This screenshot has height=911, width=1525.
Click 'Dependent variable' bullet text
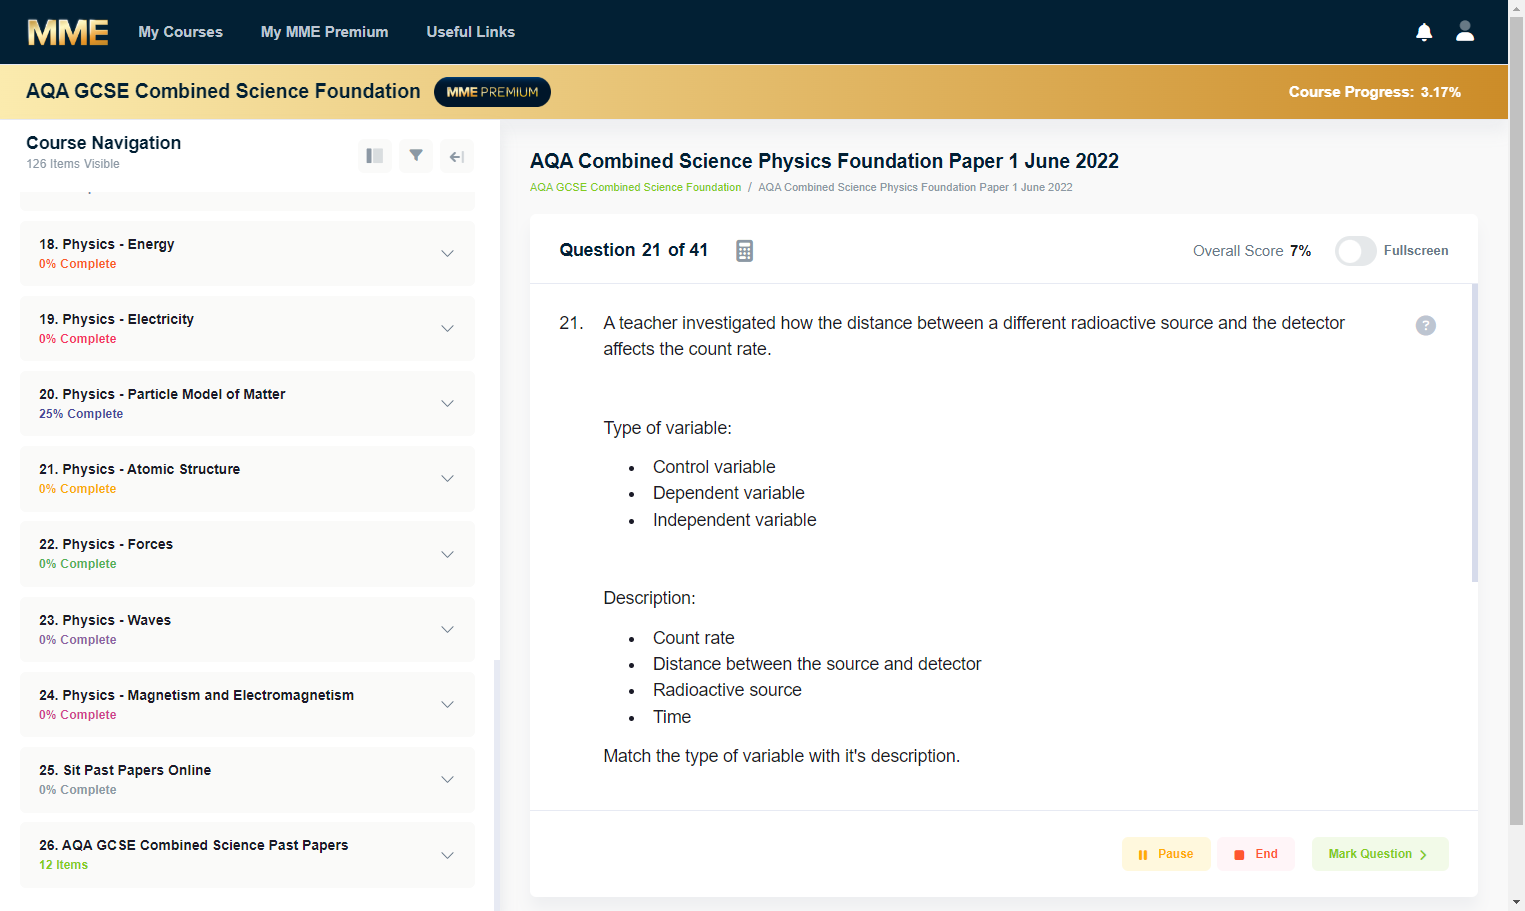728,493
